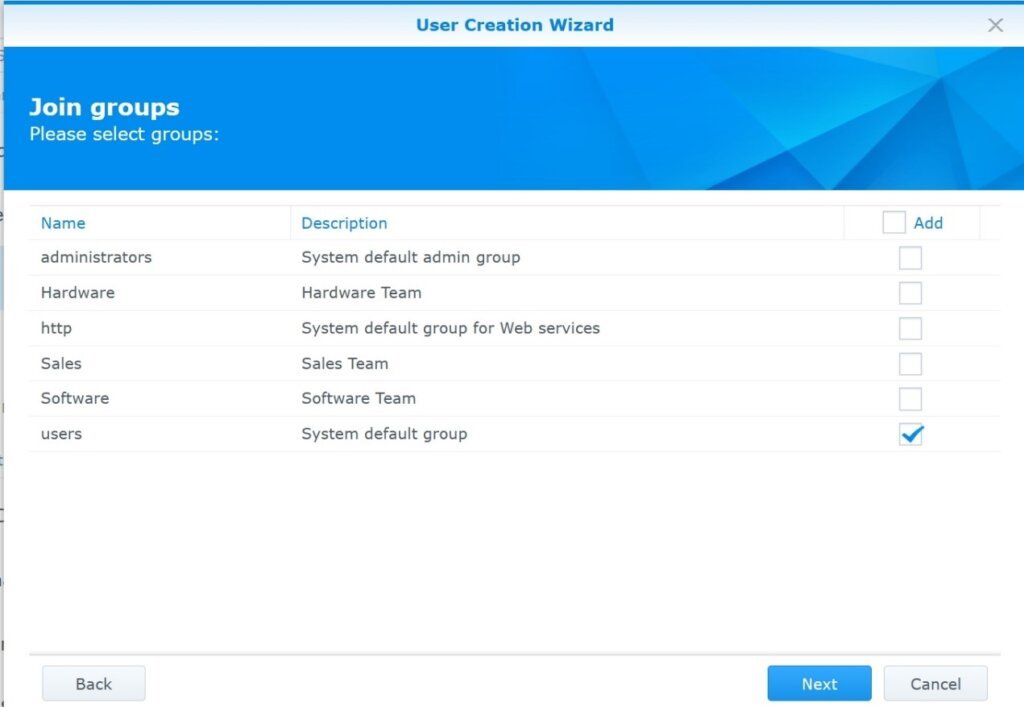Go to previous step with Back

point(94,684)
